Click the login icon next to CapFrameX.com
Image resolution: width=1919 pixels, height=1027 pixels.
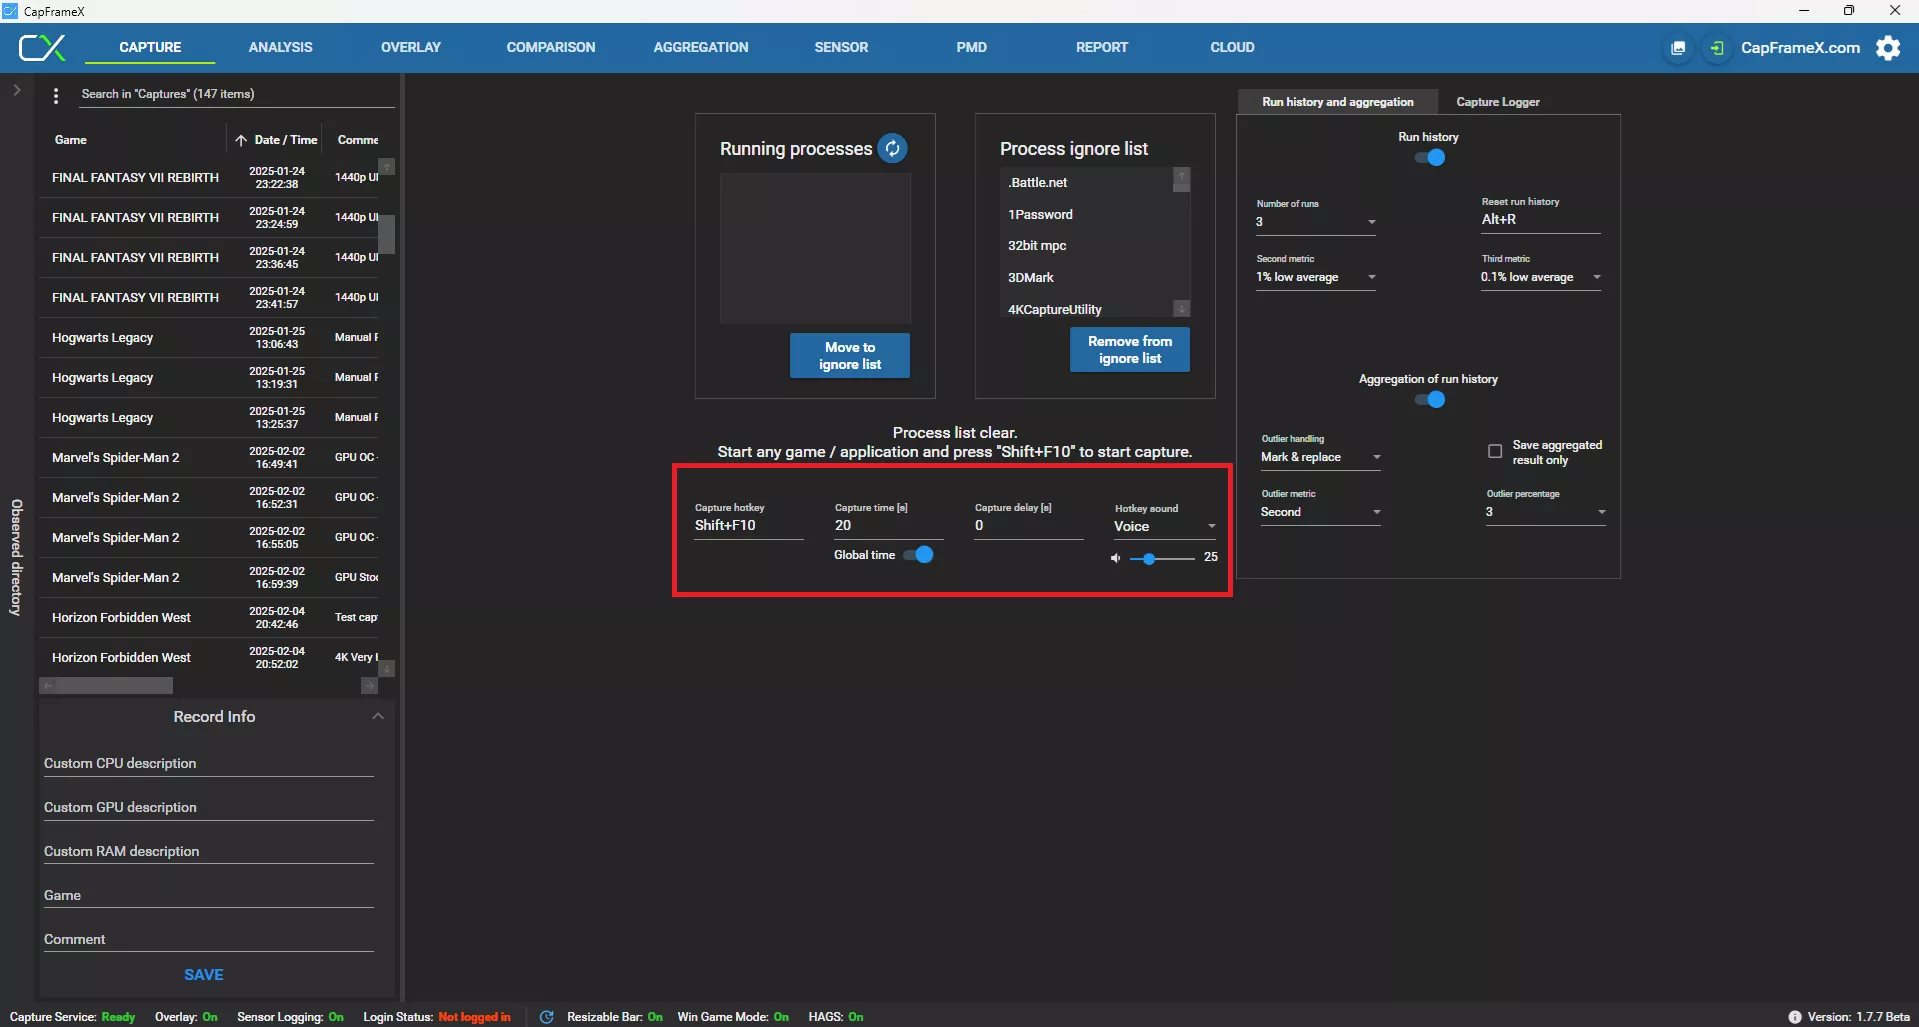coord(1717,48)
